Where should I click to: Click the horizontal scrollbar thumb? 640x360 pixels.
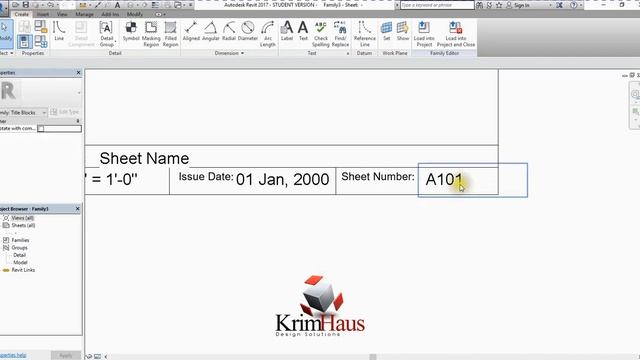point(373,357)
